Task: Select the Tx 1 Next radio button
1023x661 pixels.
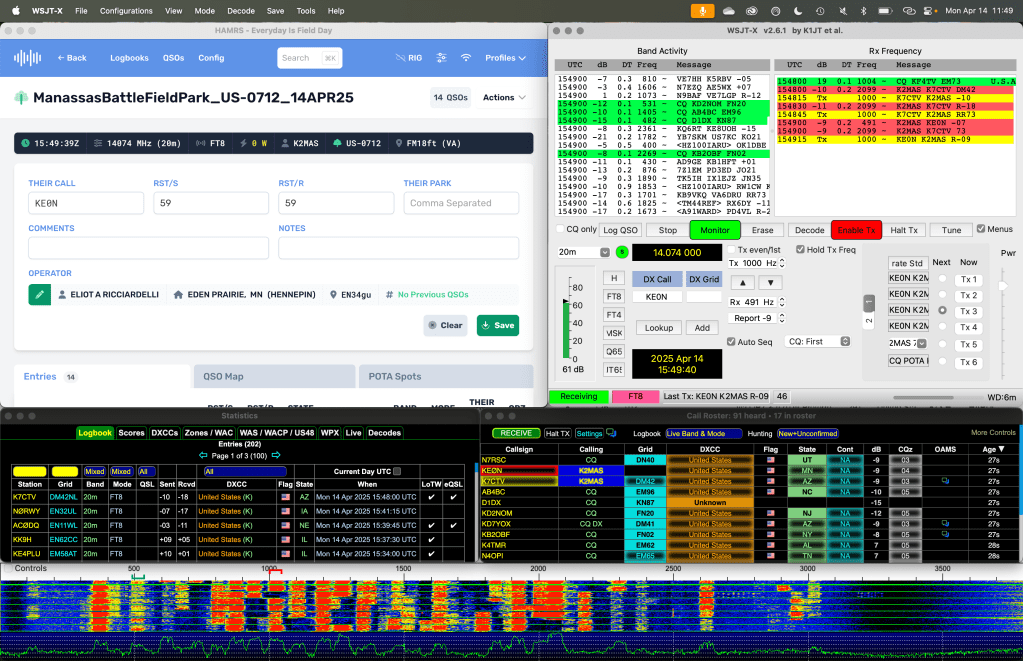Action: tap(941, 280)
